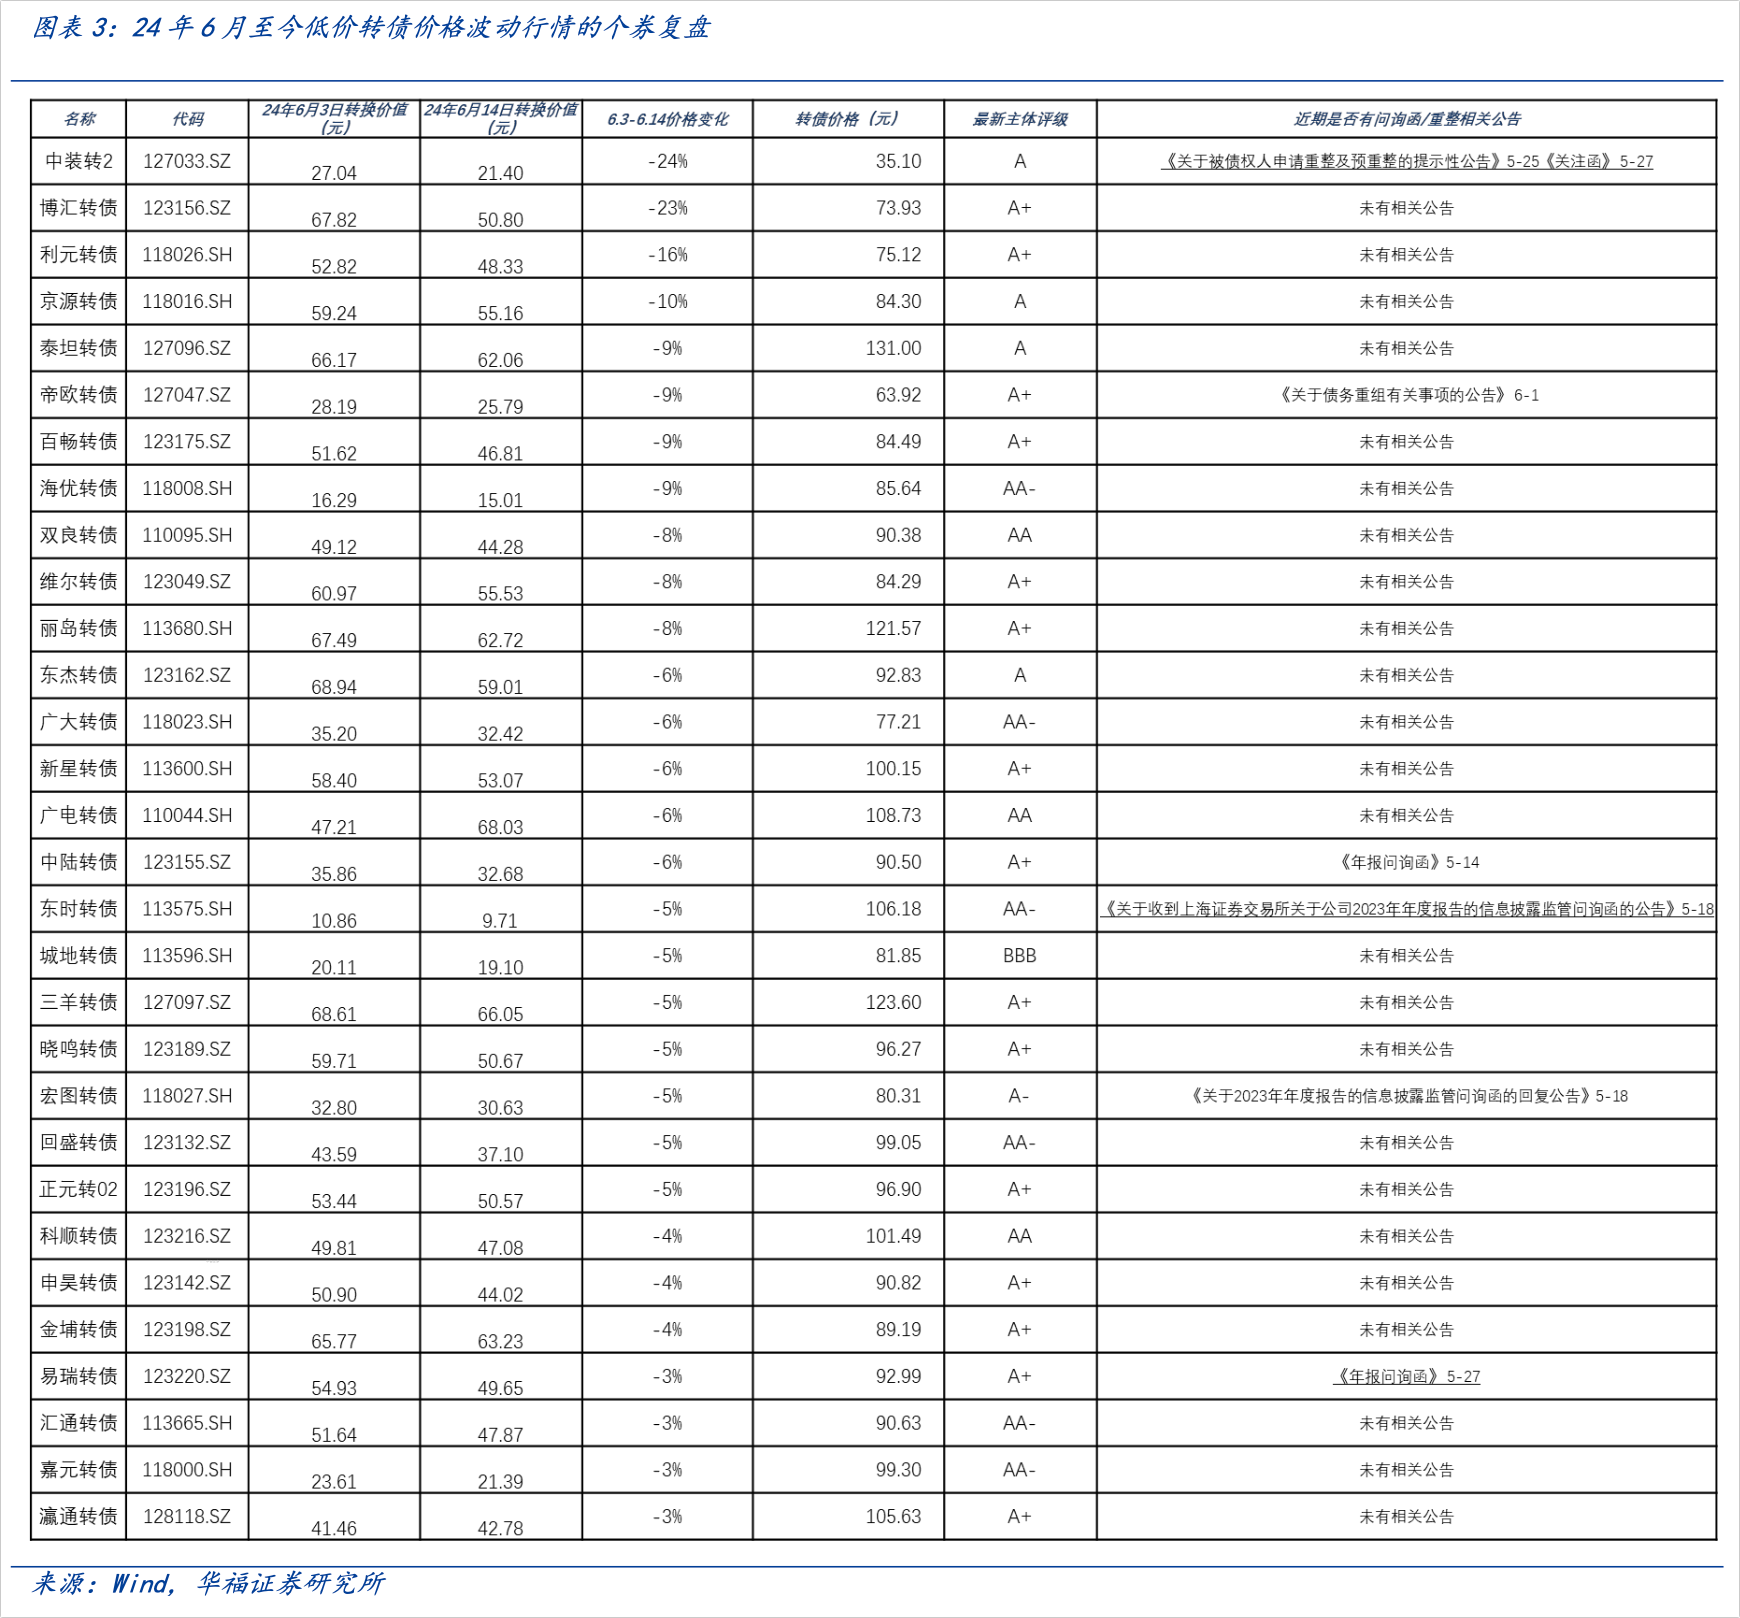
Task: Click the figure title 图表 3 heading
Action: click(370, 28)
